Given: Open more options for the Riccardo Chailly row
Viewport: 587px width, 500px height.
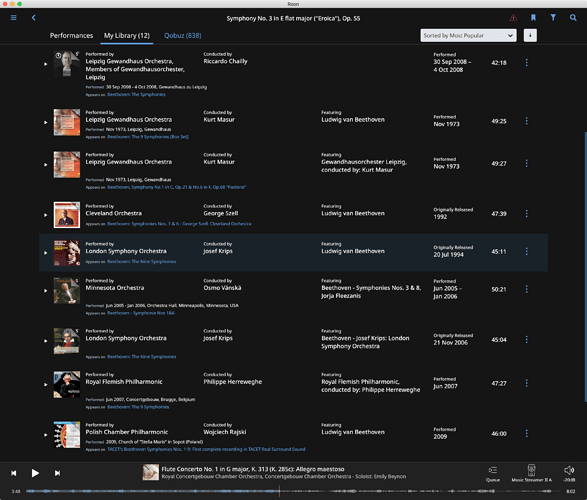Looking at the screenshot, I should pyautogui.click(x=526, y=62).
